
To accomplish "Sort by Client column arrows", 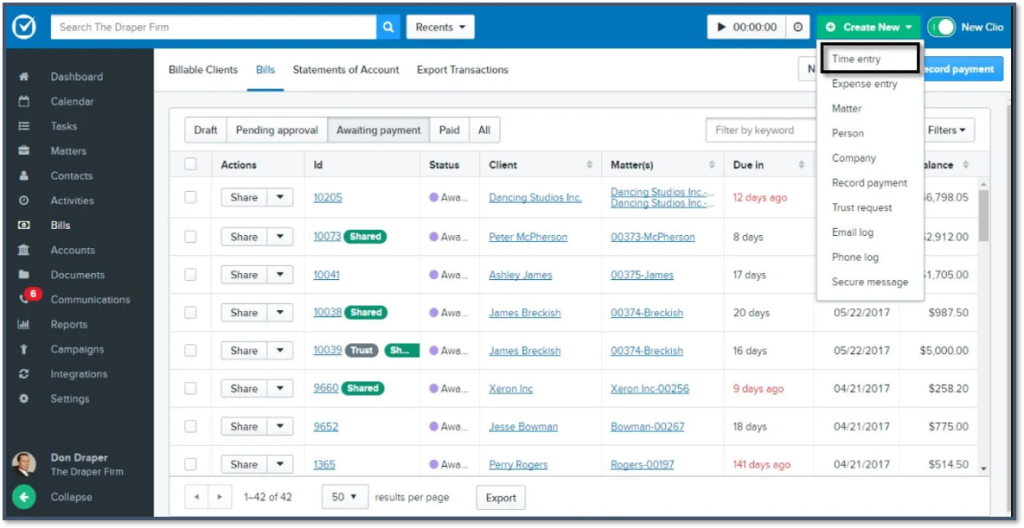I will [x=590, y=165].
